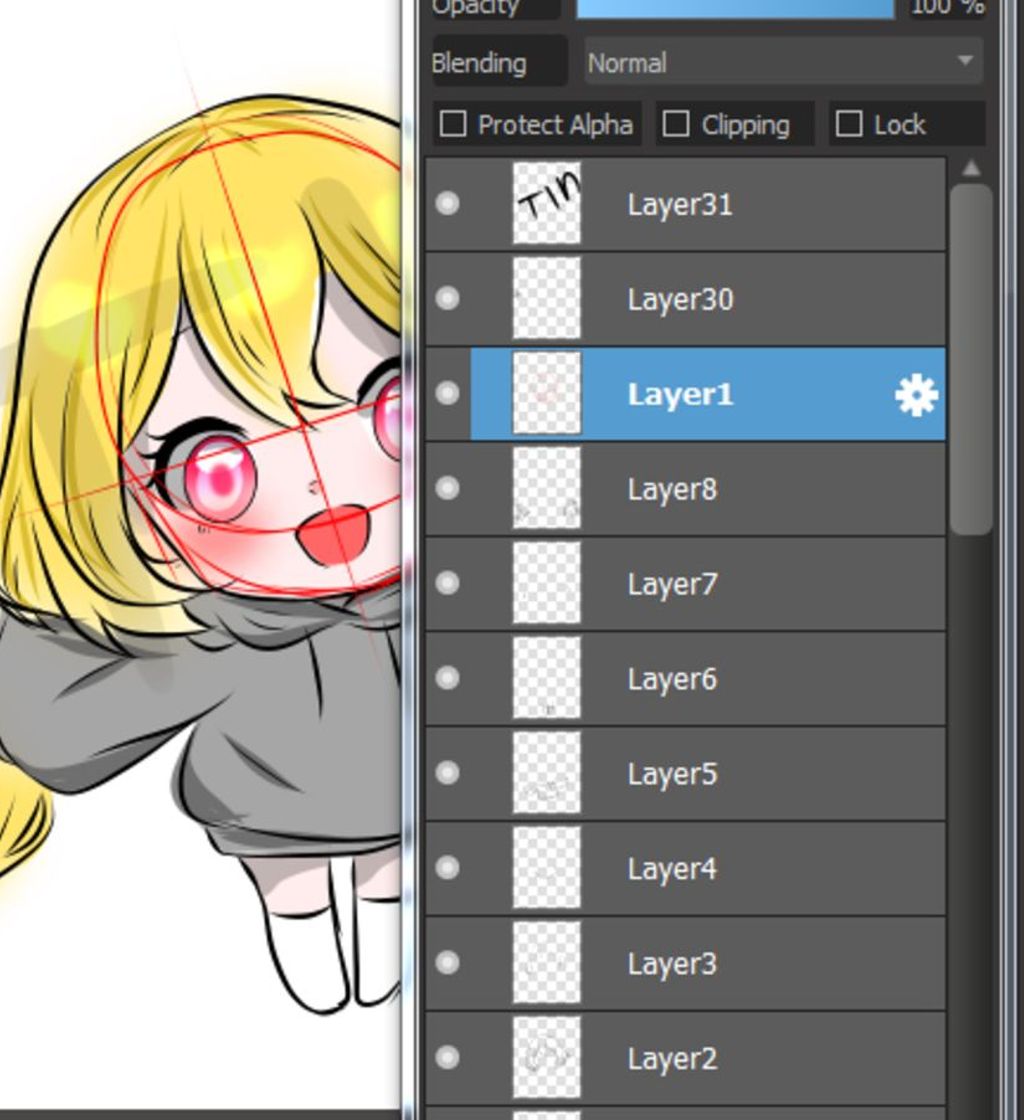Hide Layer30 visibility dot
Image resolution: width=1024 pixels, height=1120 pixels.
click(448, 298)
